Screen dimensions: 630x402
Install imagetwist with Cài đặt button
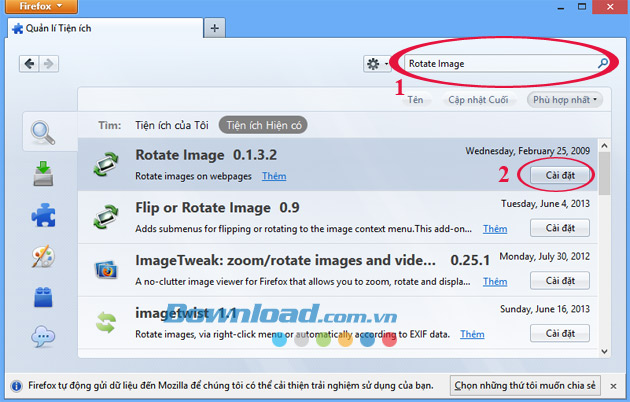coord(560,333)
